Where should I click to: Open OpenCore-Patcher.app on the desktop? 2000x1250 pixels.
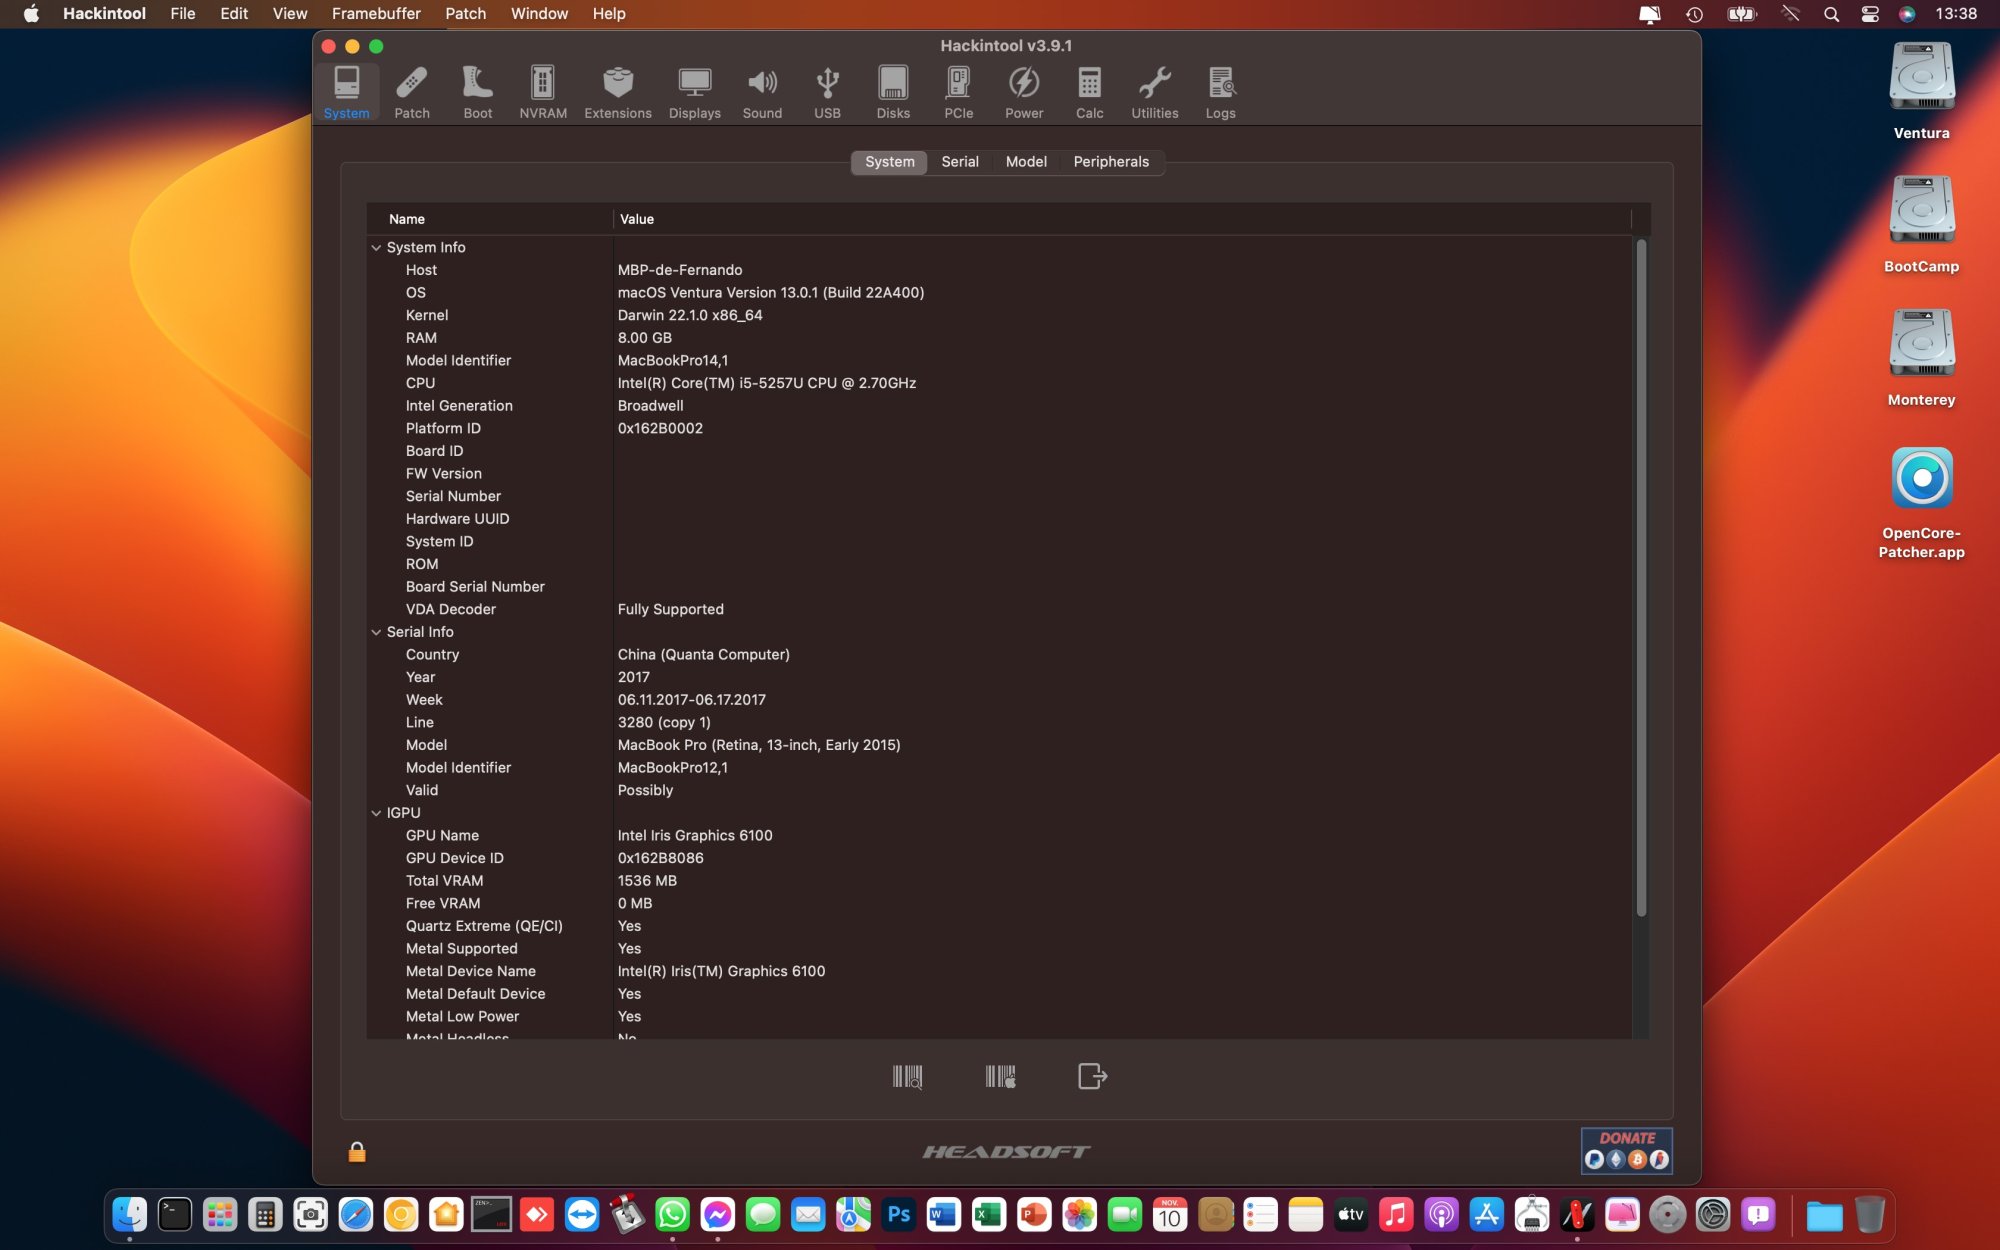point(1921,478)
